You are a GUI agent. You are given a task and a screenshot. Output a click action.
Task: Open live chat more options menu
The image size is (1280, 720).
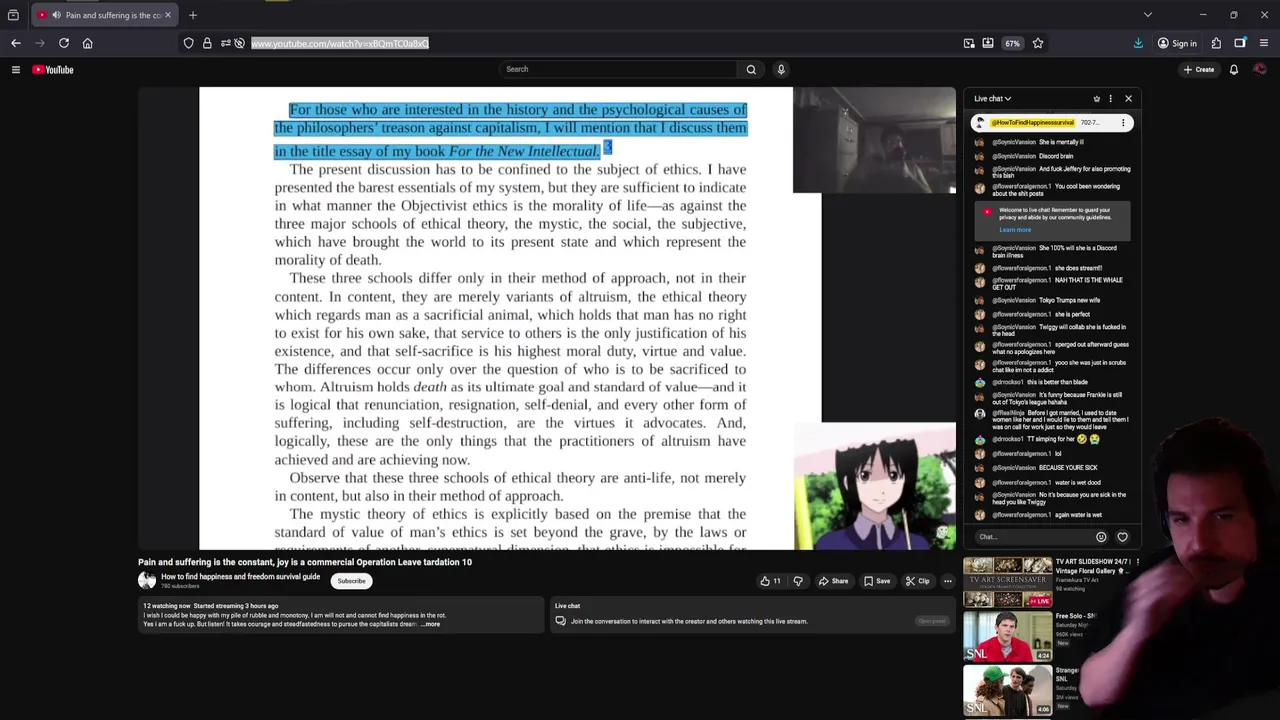pyautogui.click(x=1110, y=99)
